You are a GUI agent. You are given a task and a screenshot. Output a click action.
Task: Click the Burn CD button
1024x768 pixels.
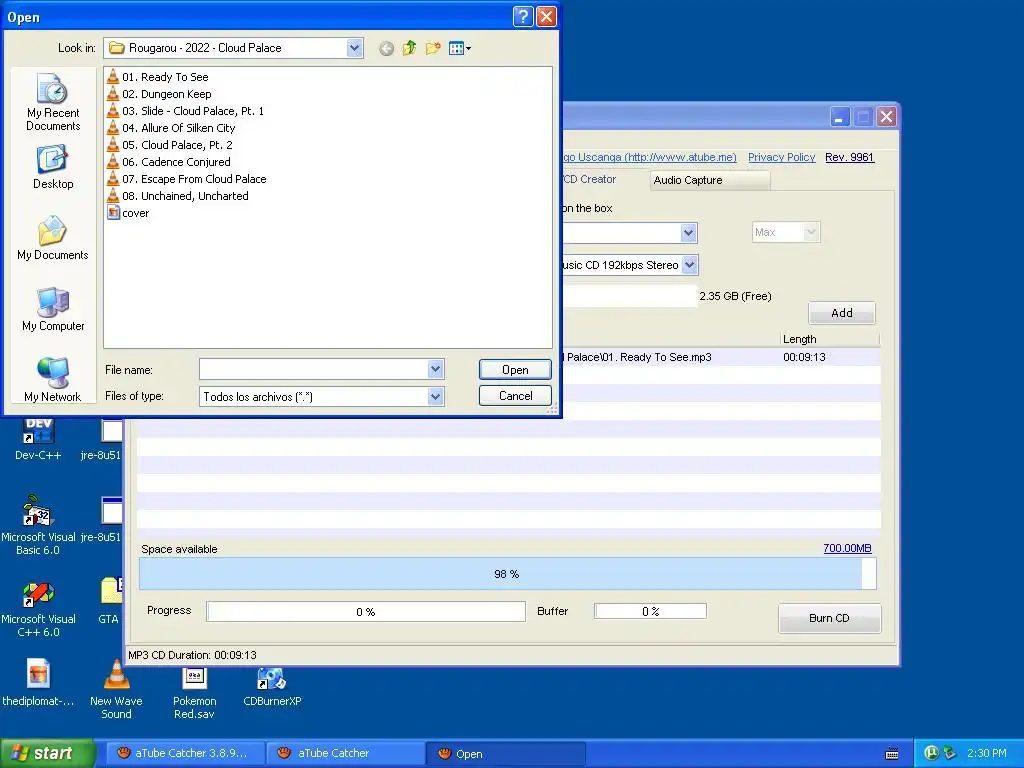(829, 618)
